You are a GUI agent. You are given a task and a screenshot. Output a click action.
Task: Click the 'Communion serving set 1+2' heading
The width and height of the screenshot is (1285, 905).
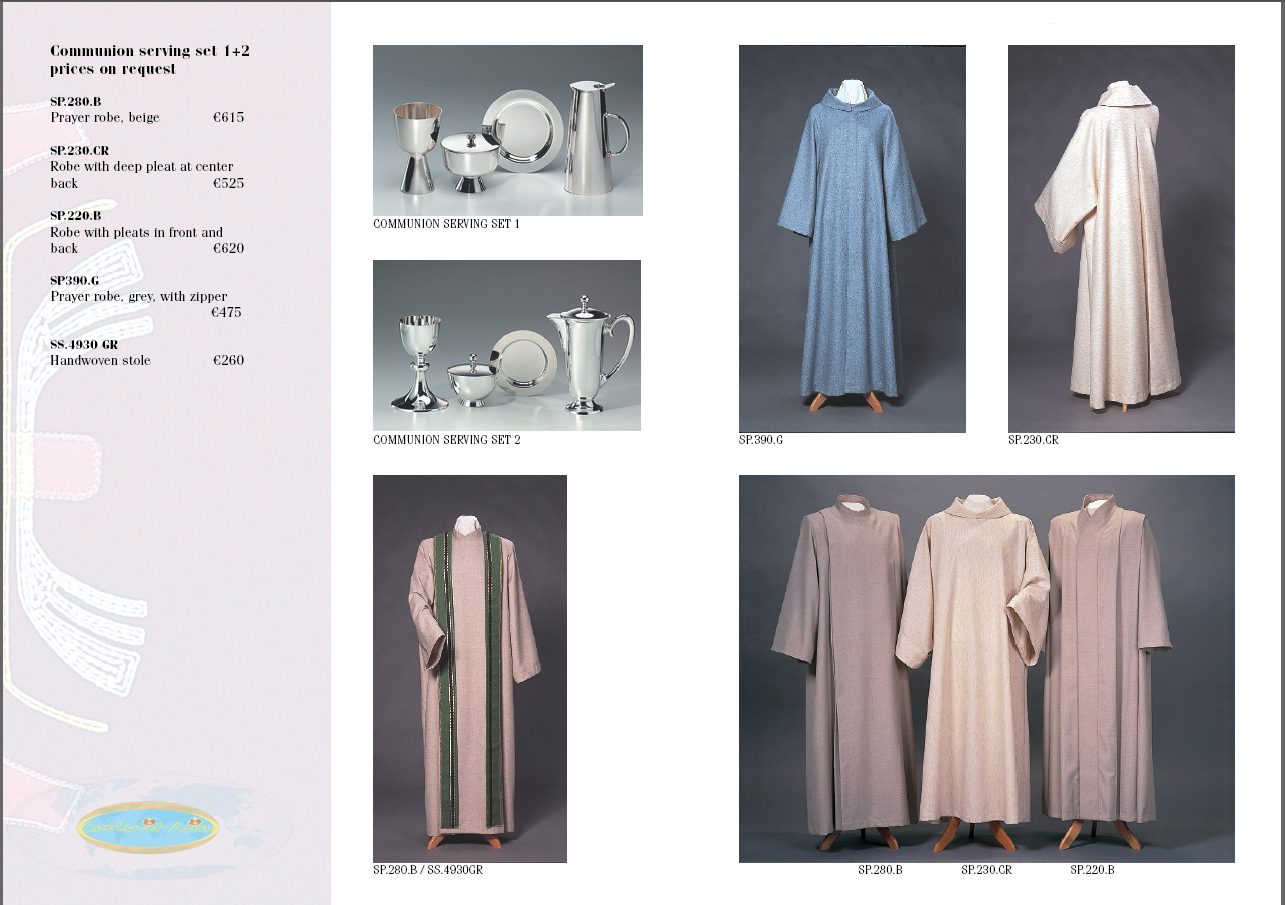click(149, 51)
